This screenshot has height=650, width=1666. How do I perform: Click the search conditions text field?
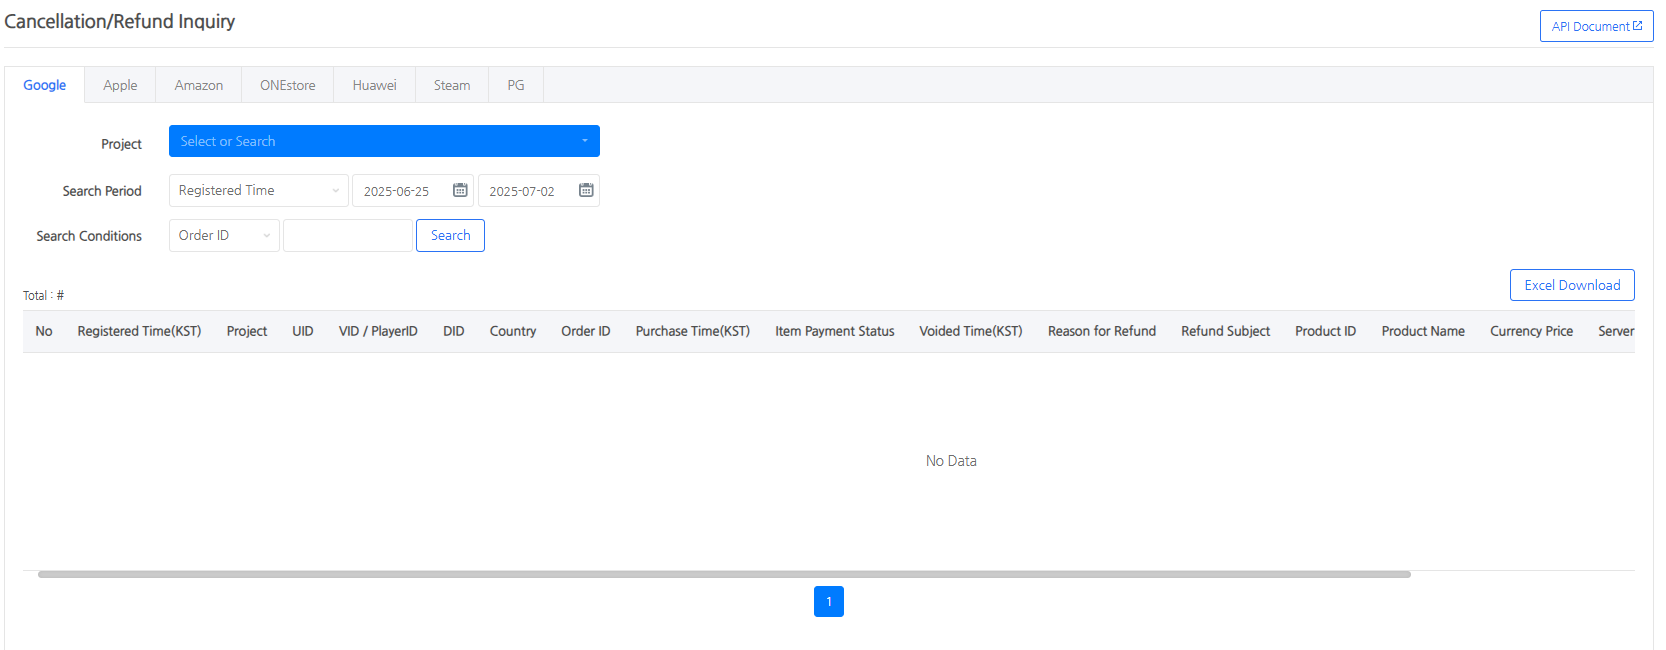[x=347, y=236]
